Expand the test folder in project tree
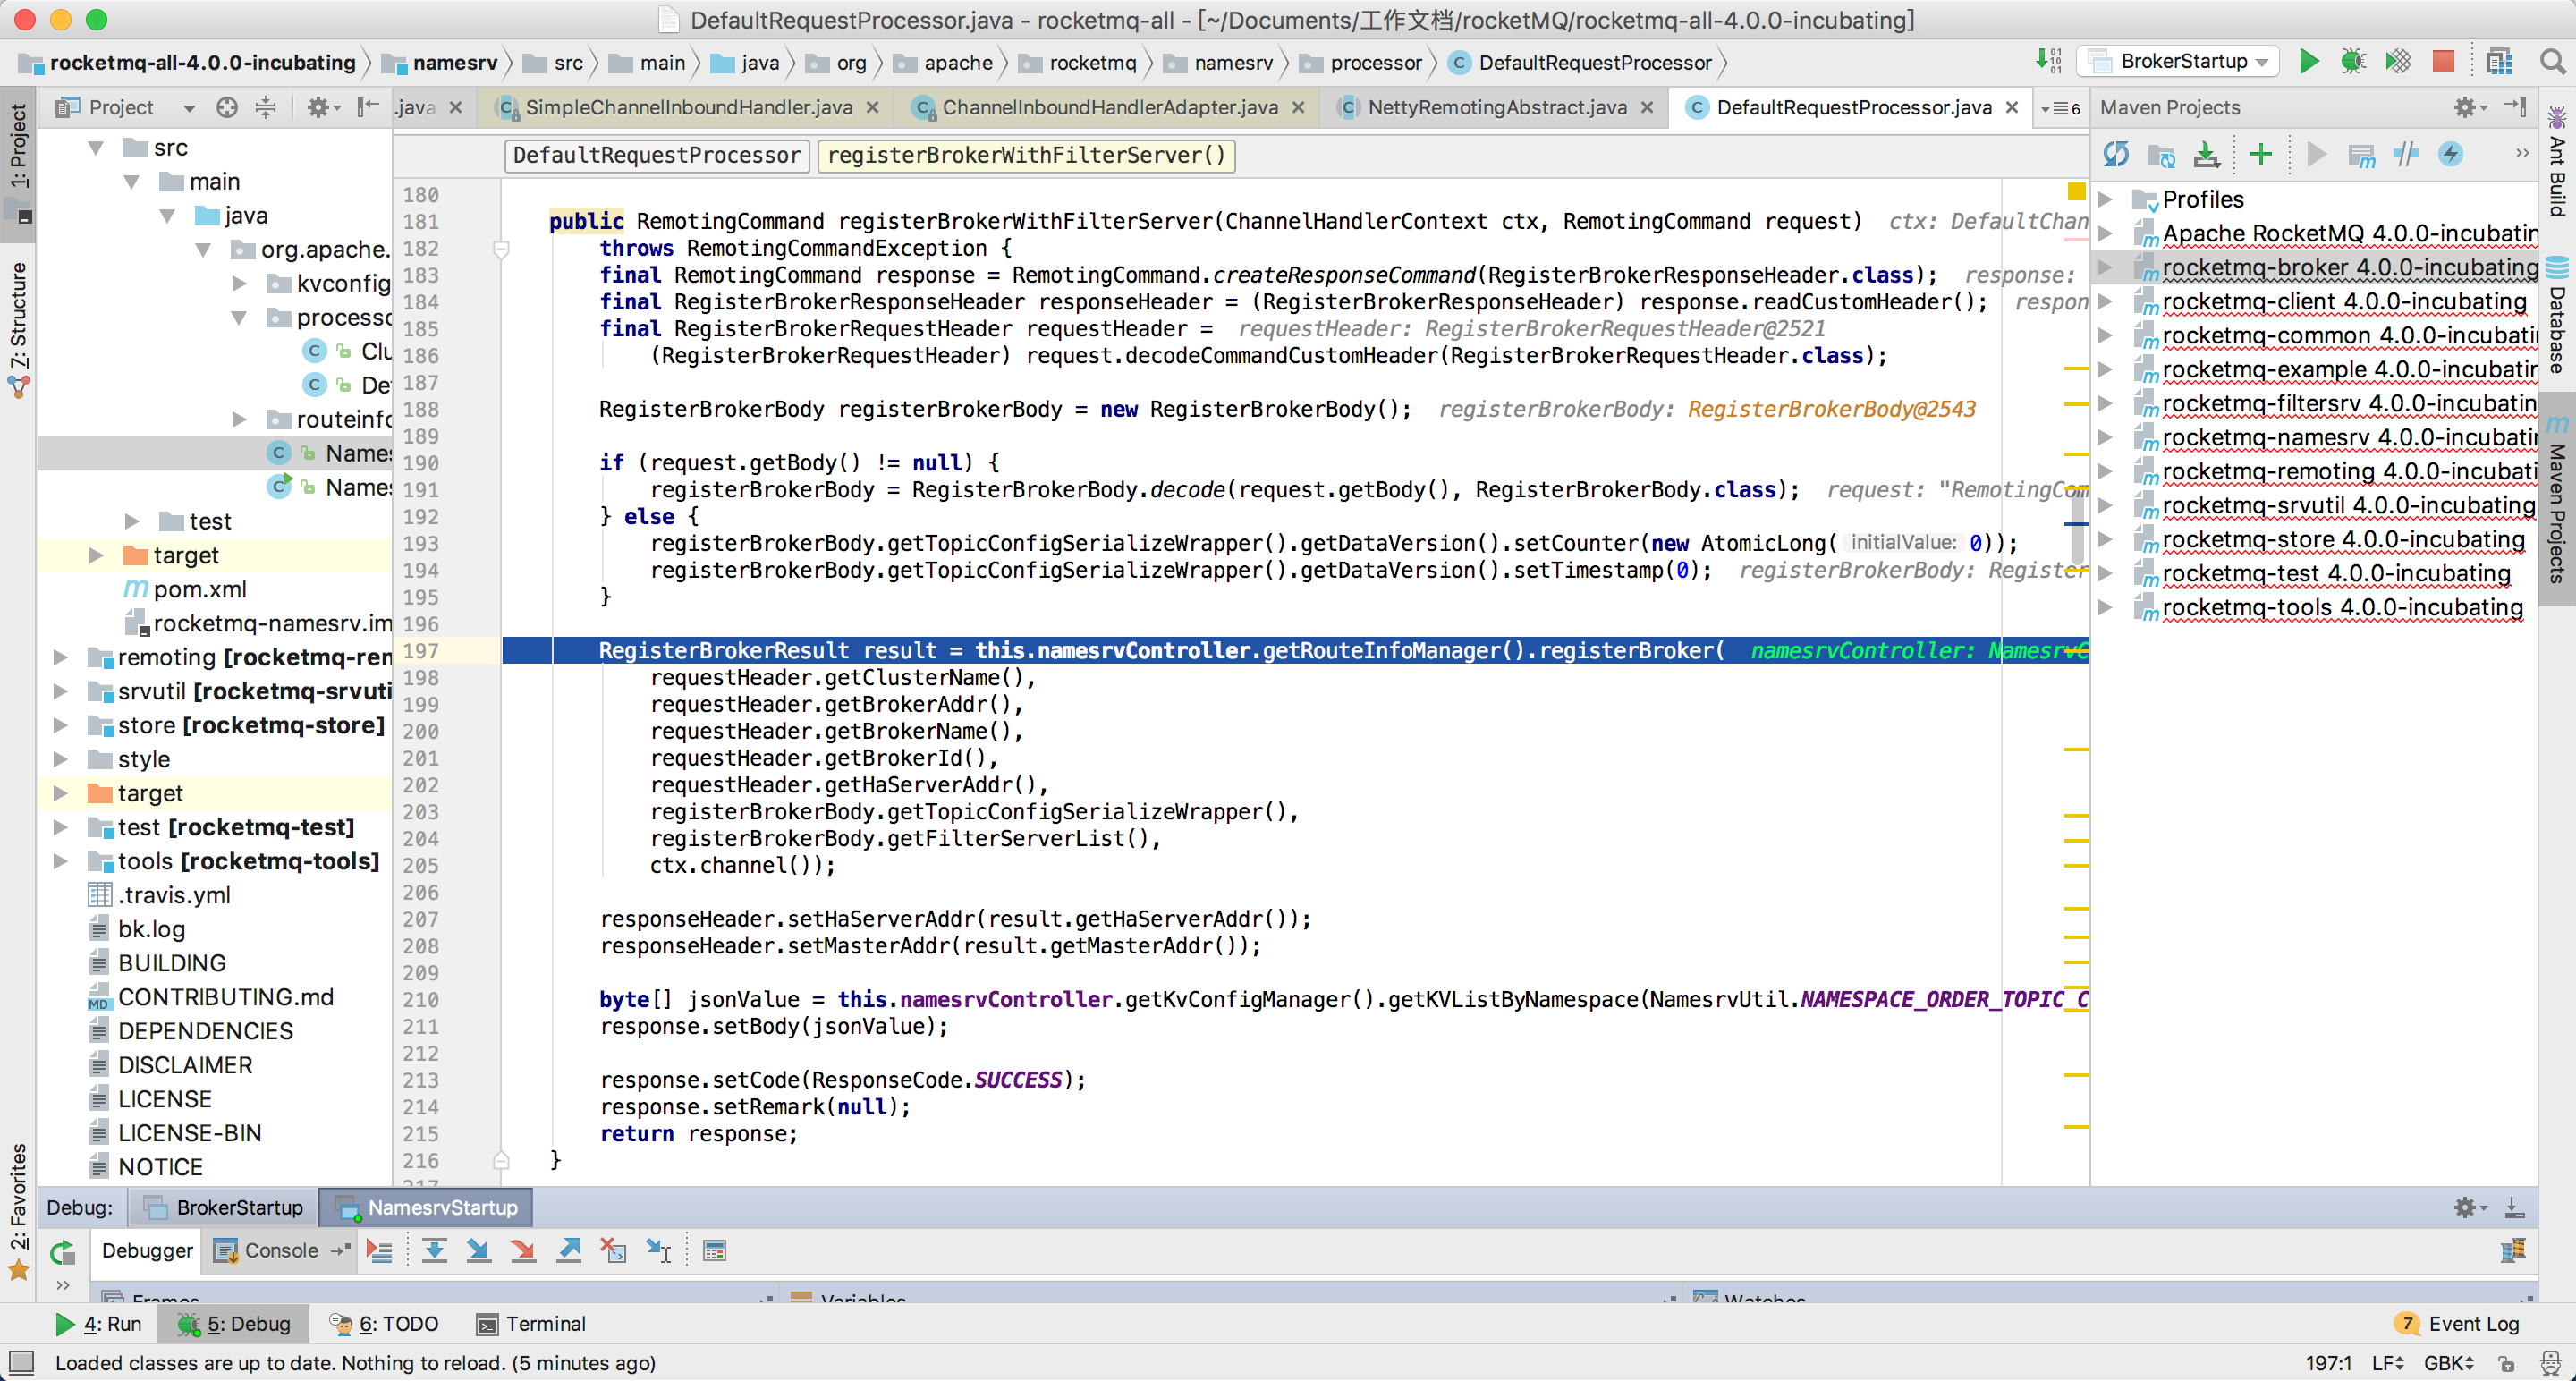Viewport: 2576px width, 1381px height. (132, 521)
